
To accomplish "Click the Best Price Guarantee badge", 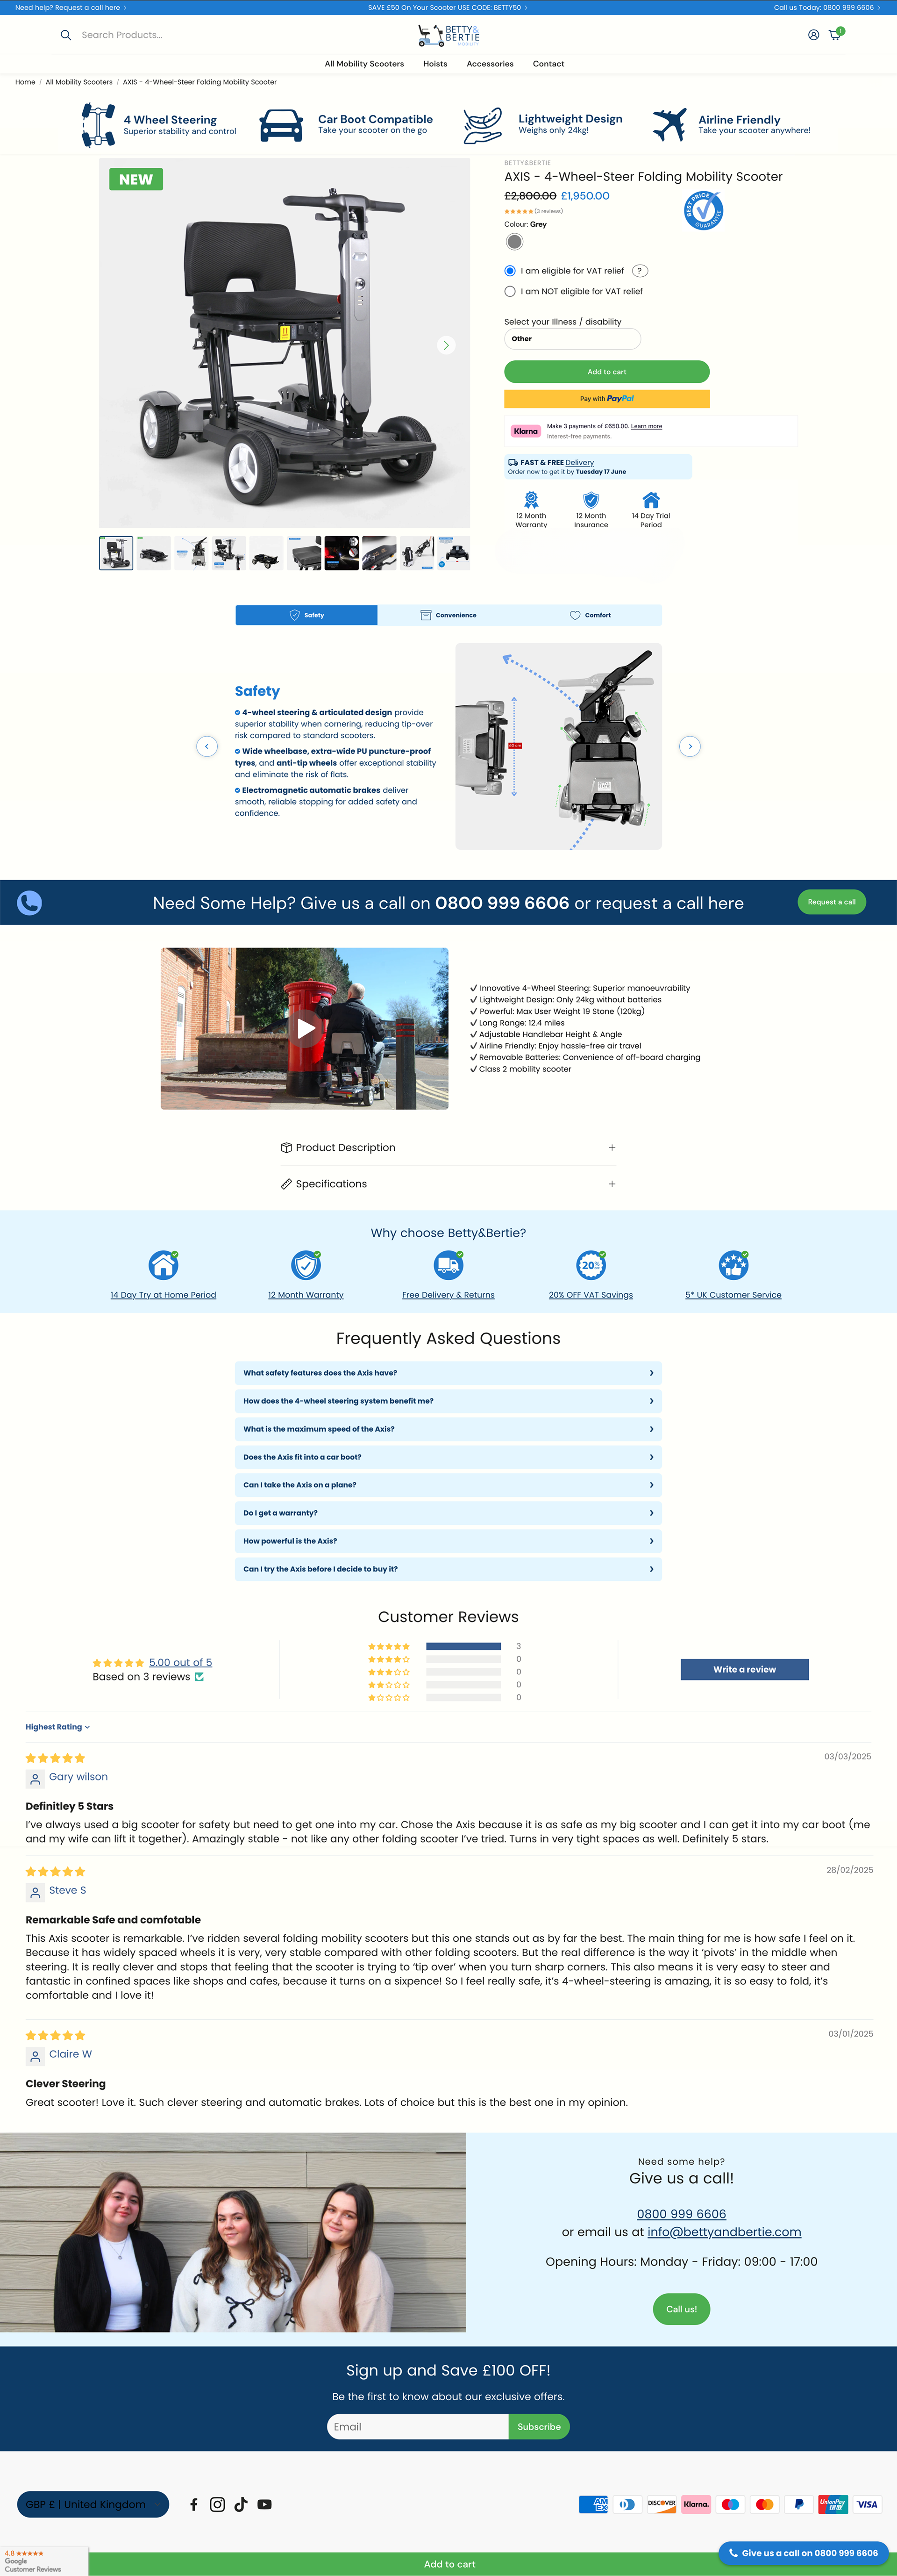I will tap(703, 210).
